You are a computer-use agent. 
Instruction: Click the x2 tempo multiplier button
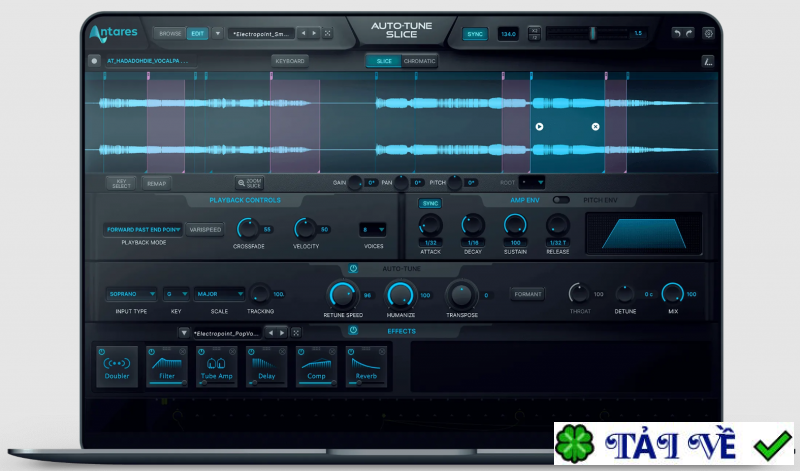[x=534, y=31]
